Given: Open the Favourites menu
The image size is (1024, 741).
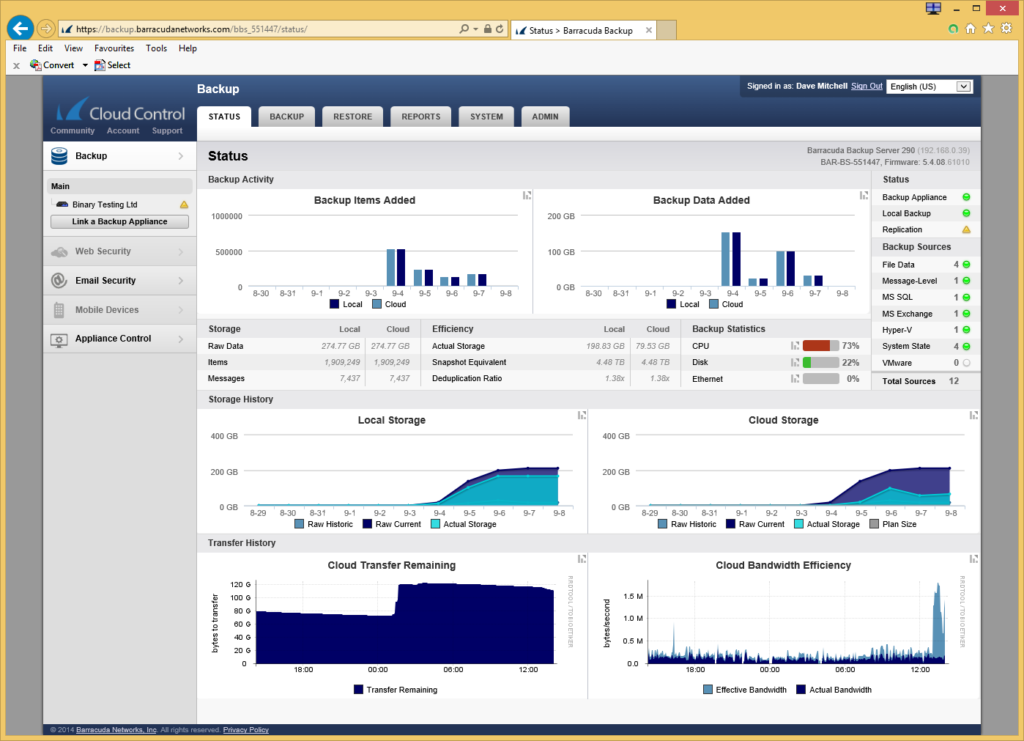Looking at the screenshot, I should click(x=113, y=47).
